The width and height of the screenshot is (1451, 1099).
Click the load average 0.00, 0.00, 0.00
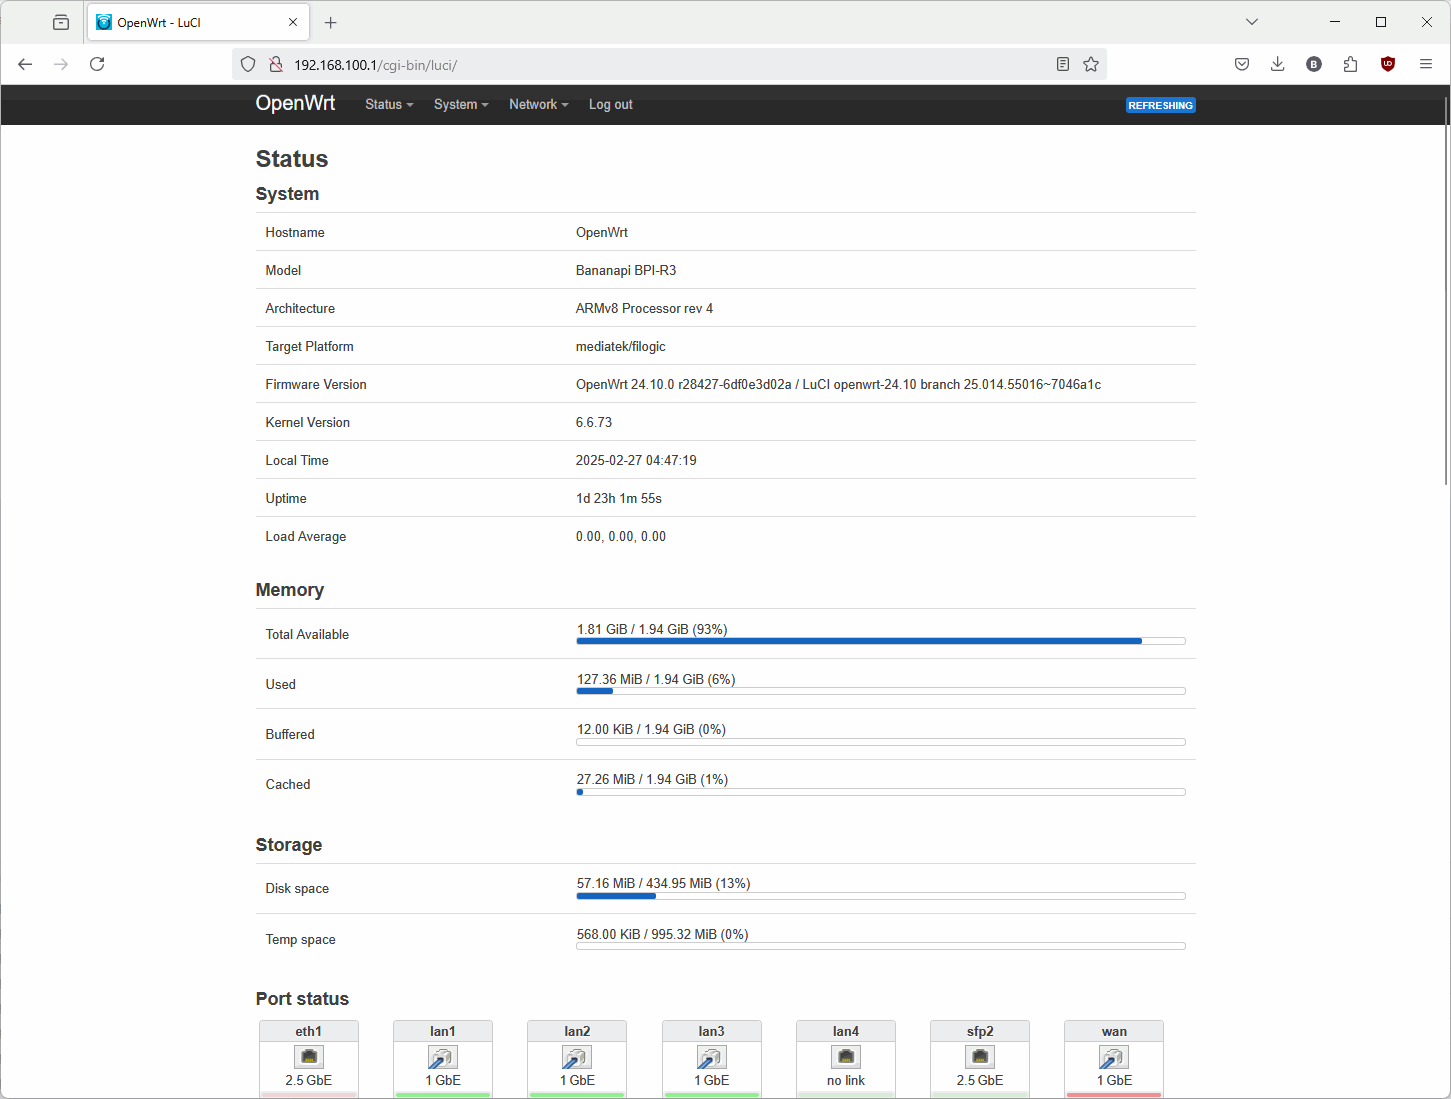[x=621, y=536]
